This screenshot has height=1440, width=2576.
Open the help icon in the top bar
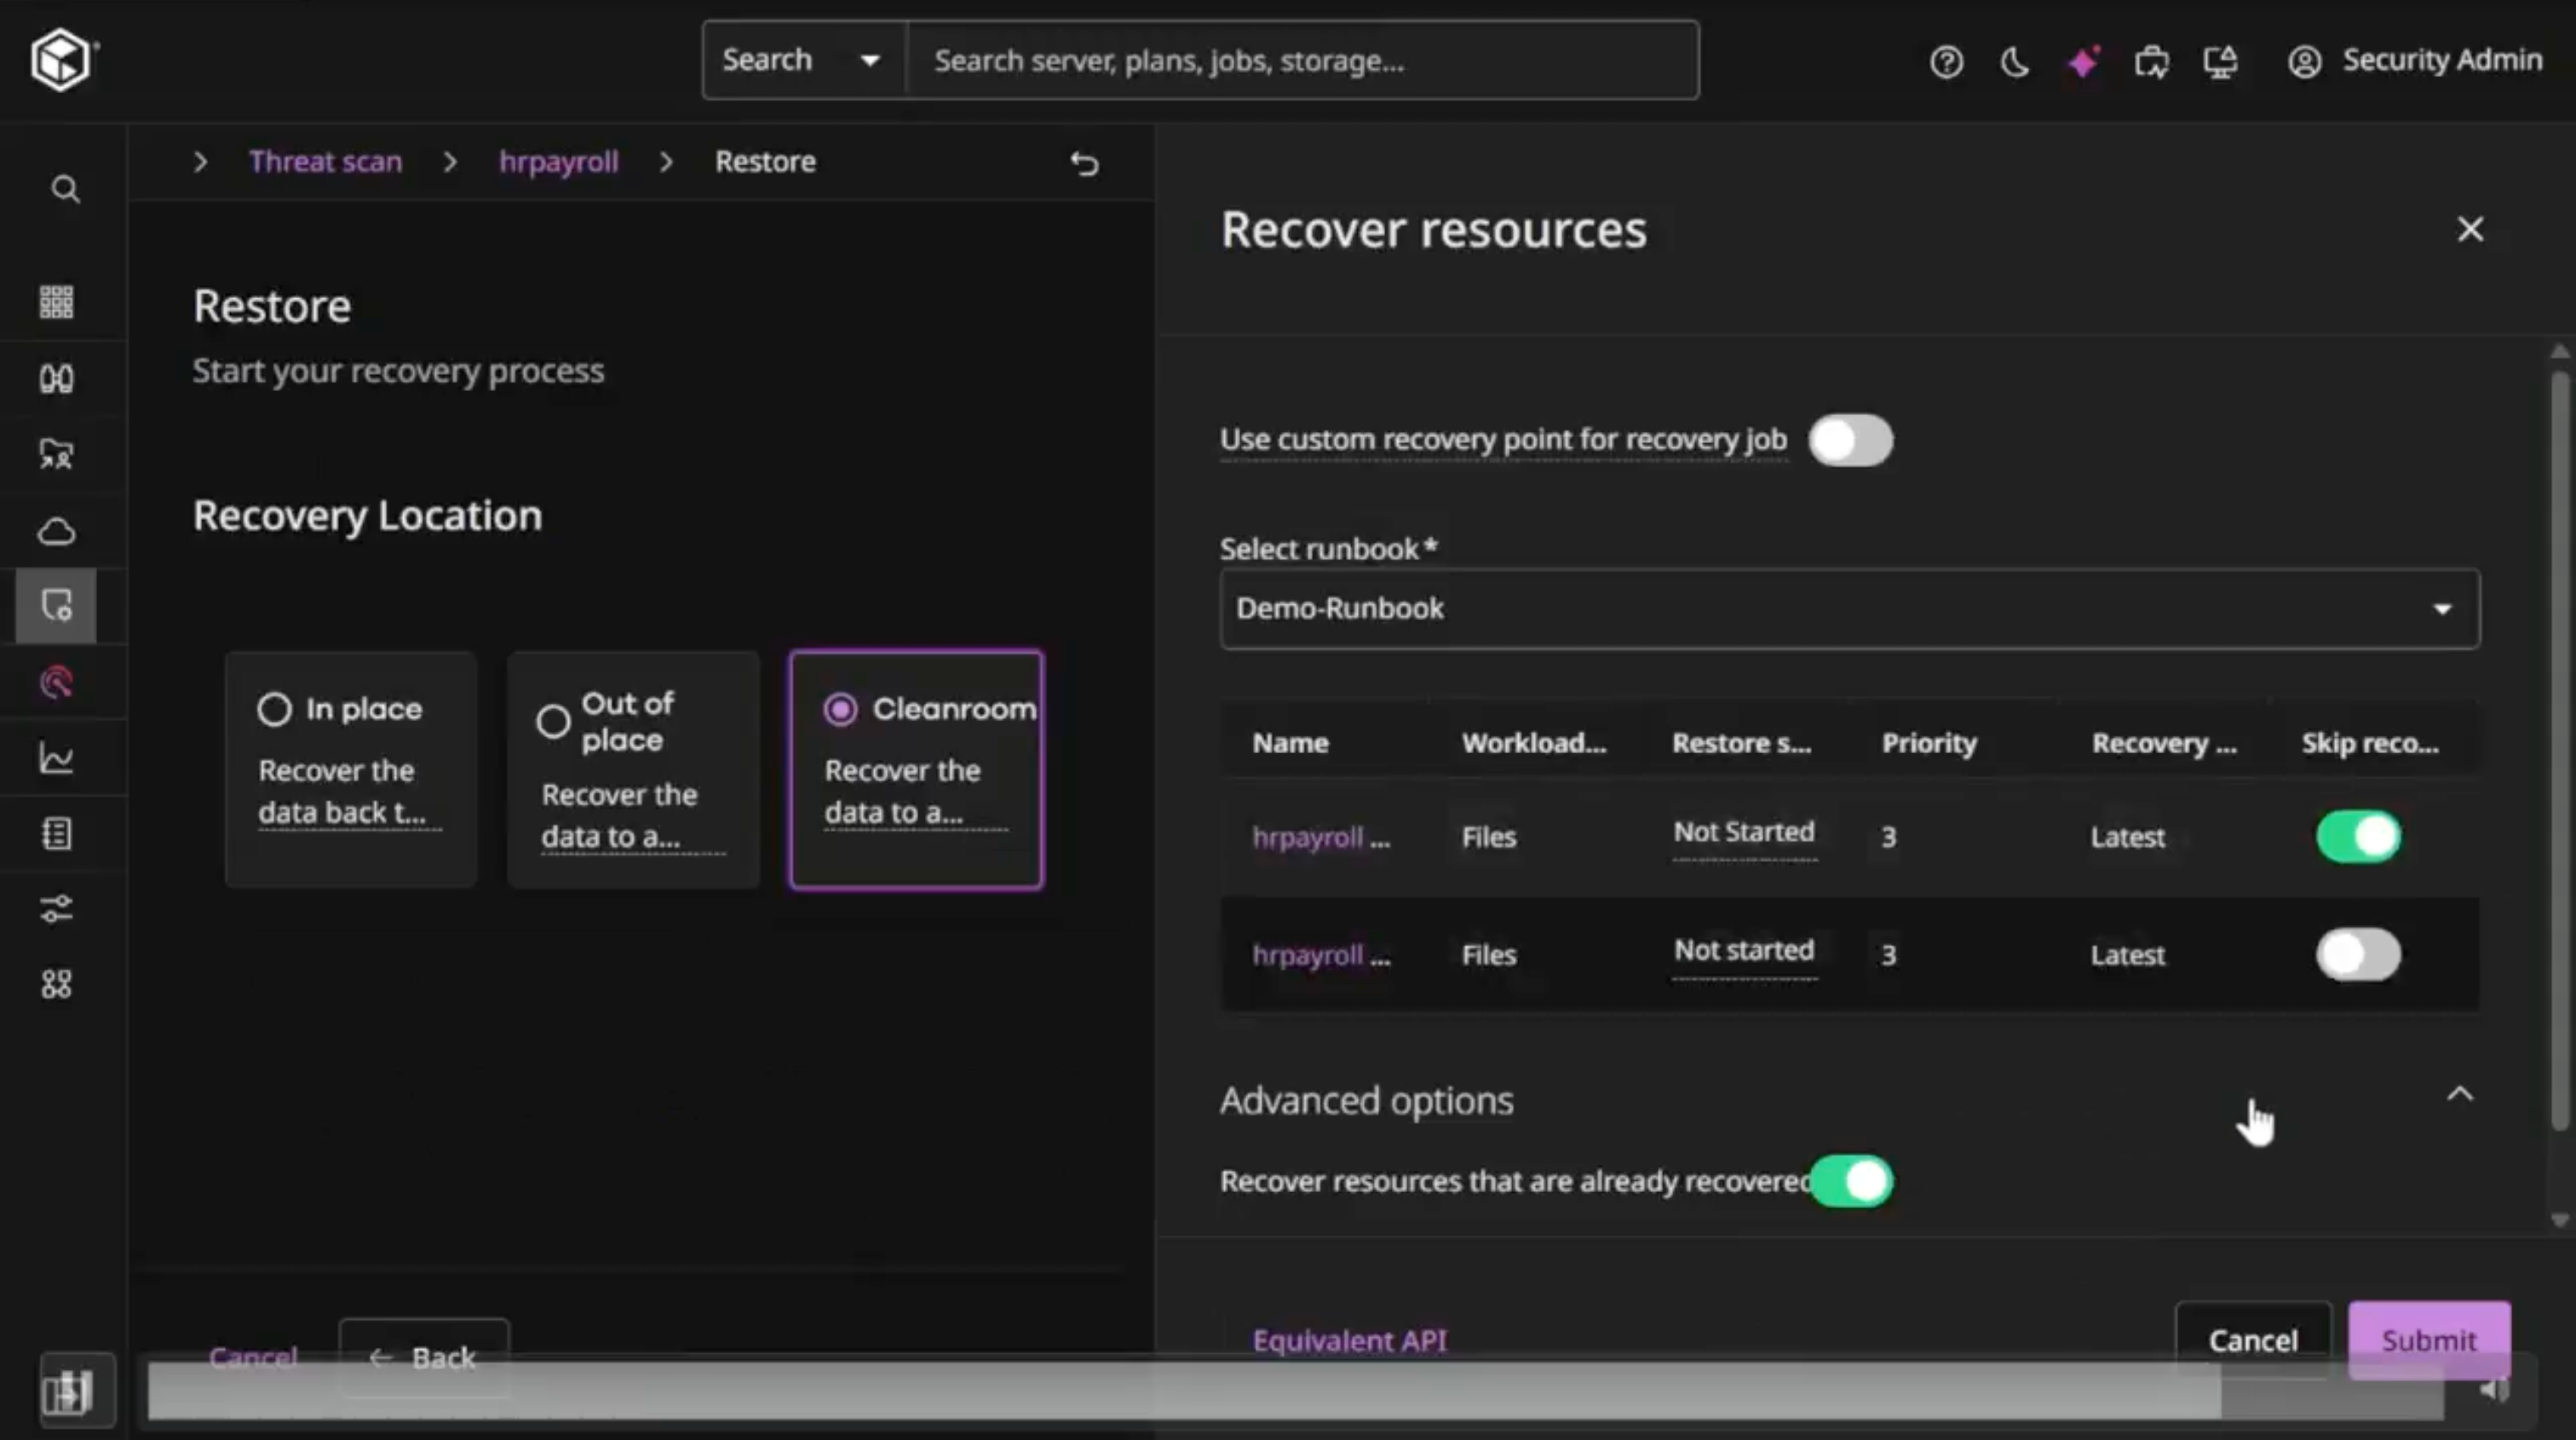[x=1947, y=61]
